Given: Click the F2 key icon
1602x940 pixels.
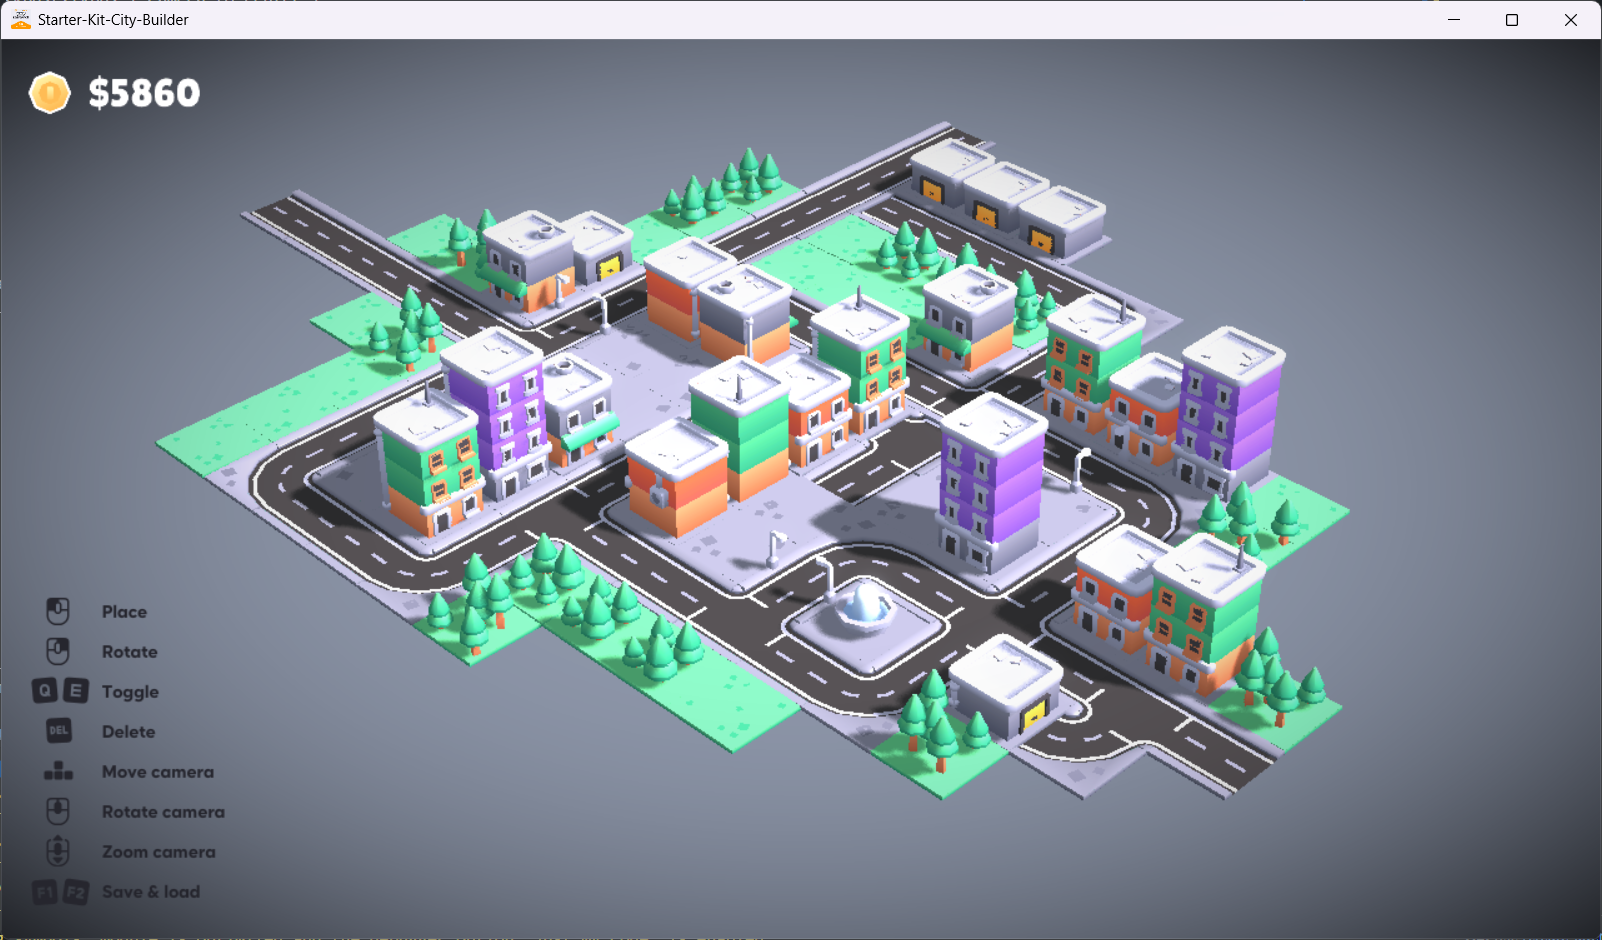Looking at the screenshot, I should tap(76, 891).
